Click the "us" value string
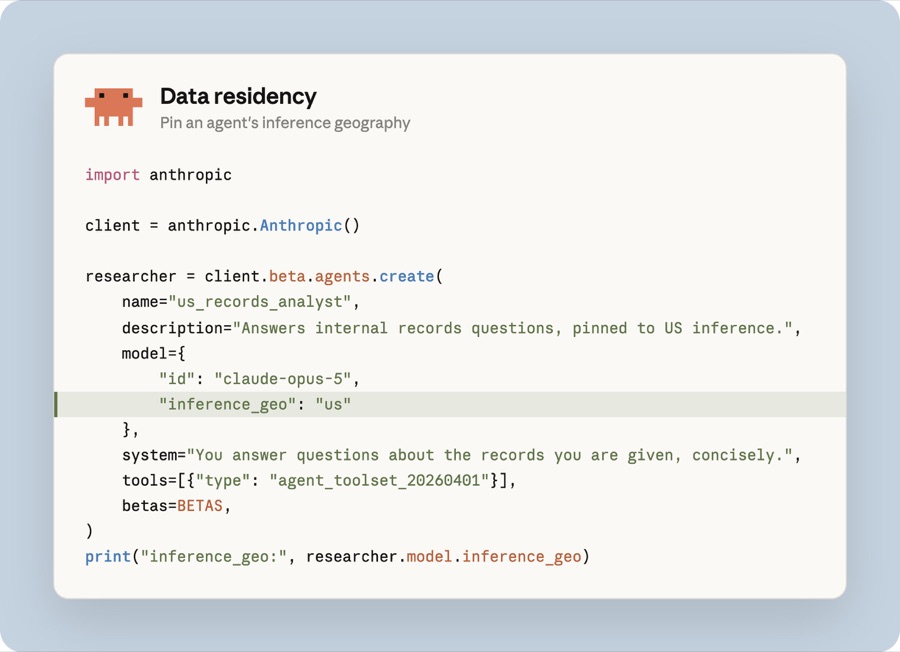This screenshot has height=652, width=900. [333, 404]
